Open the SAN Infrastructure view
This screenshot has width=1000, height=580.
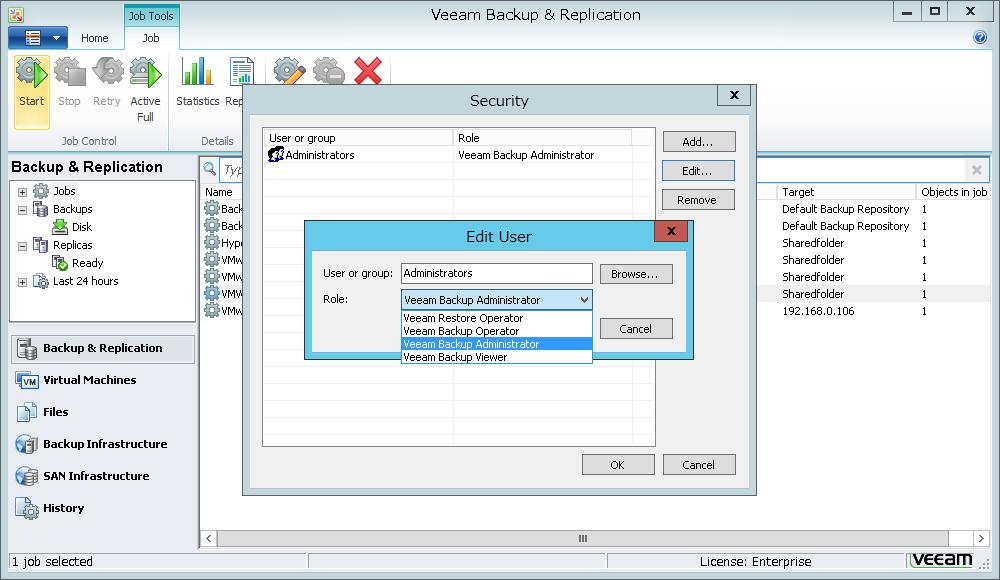tap(103, 476)
